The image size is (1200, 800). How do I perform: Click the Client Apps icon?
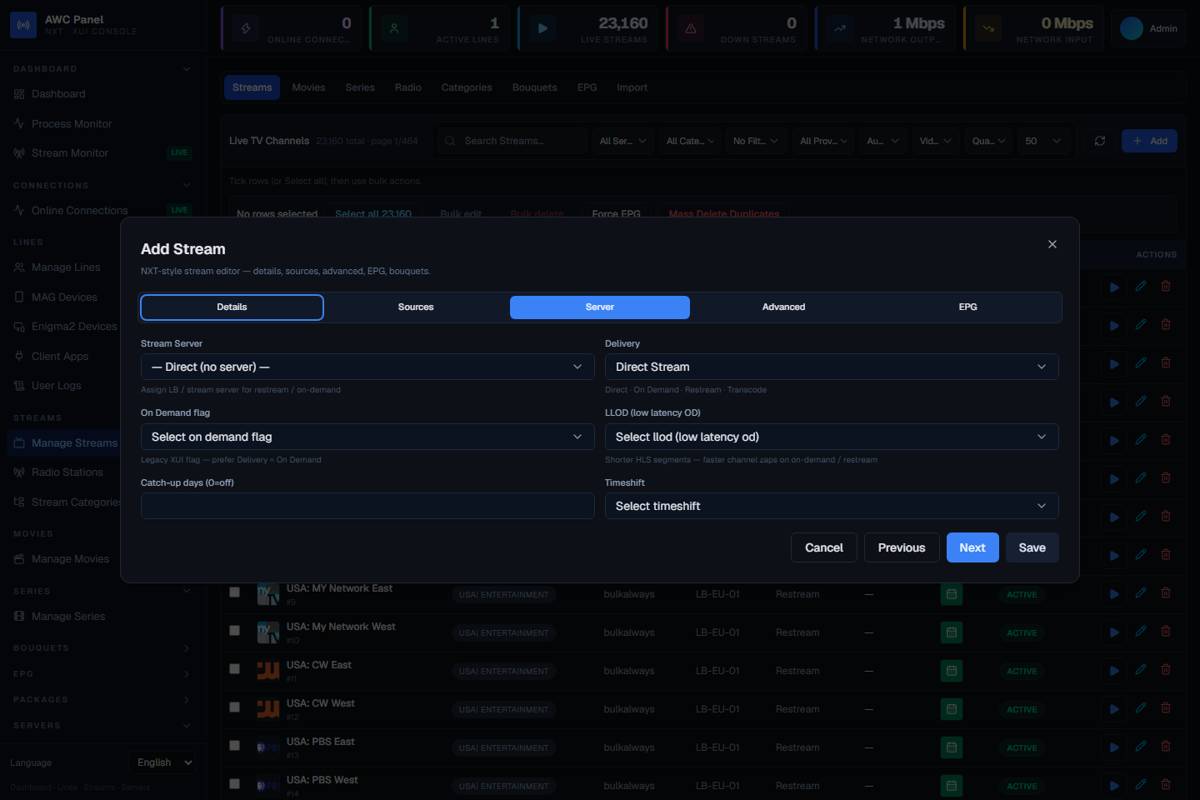click(19, 356)
